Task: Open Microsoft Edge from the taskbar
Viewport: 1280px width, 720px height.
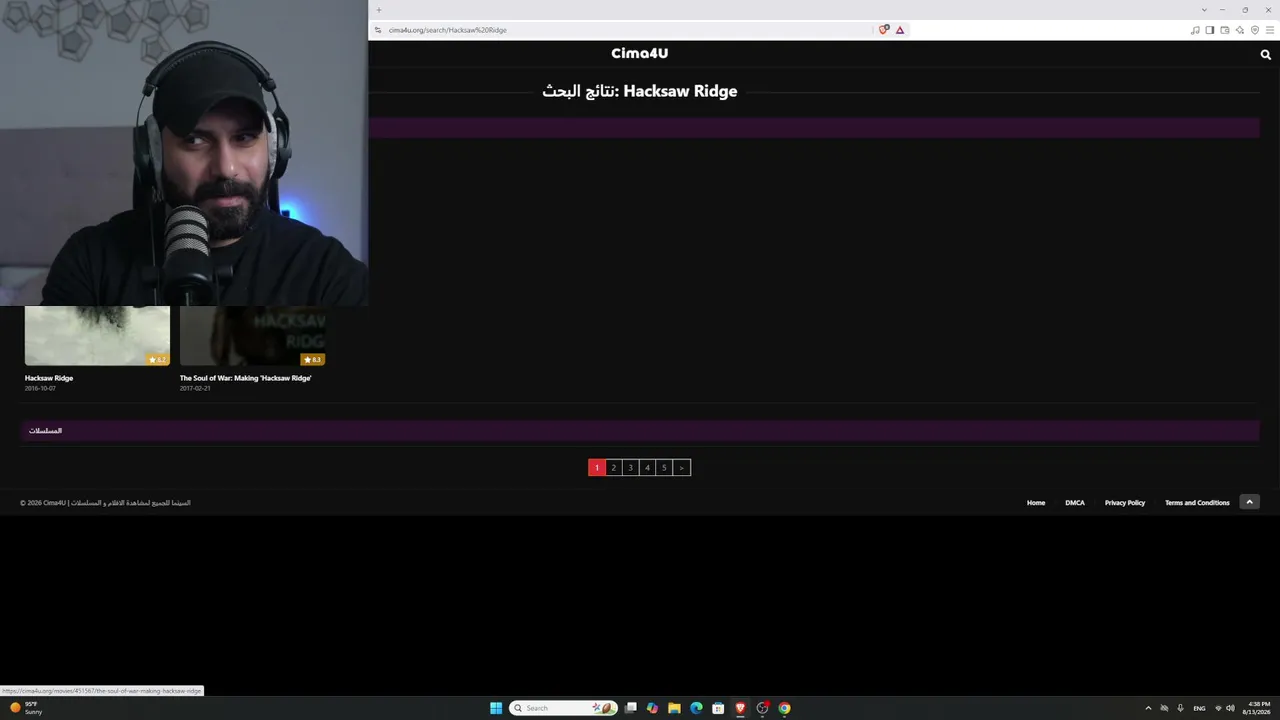Action: (696, 708)
